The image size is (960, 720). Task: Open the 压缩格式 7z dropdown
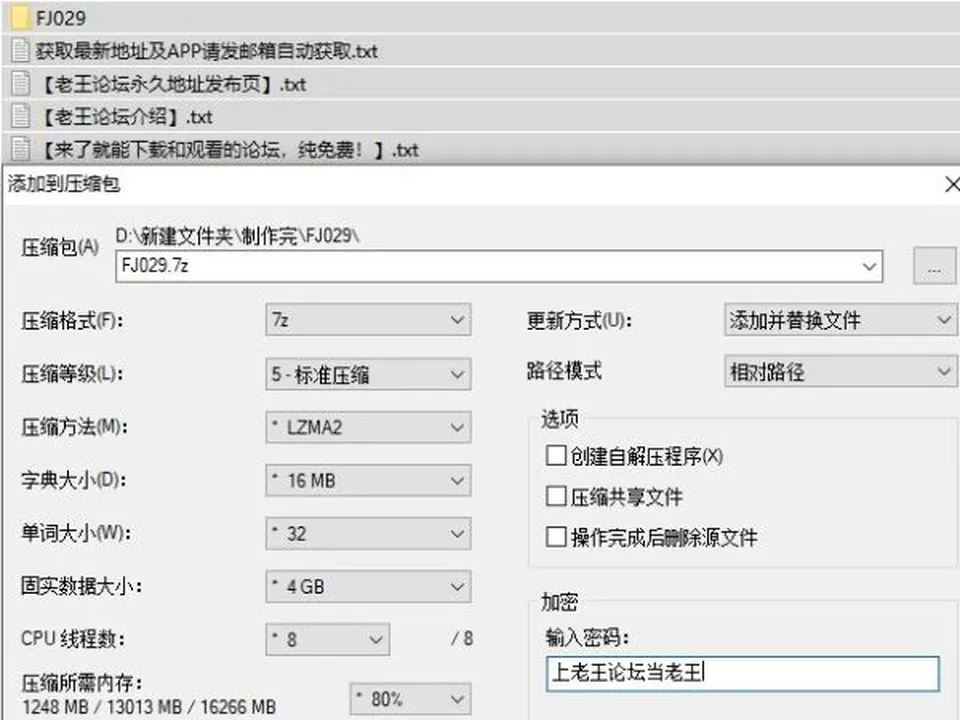(x=368, y=320)
